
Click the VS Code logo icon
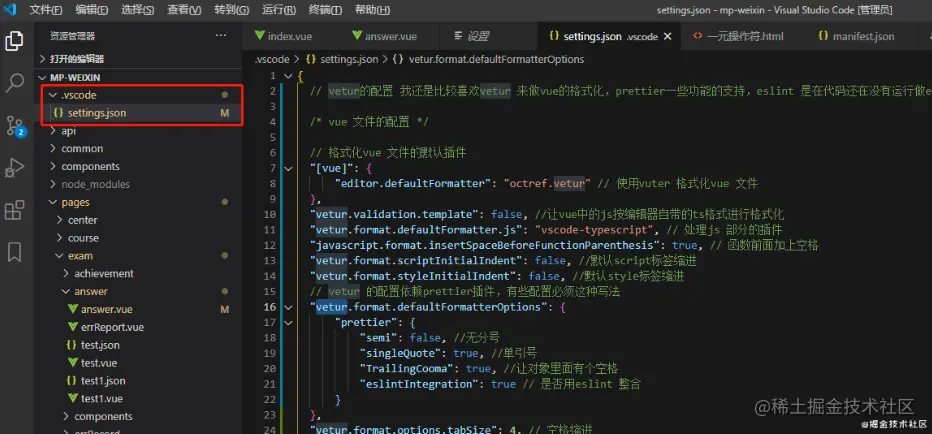(x=10, y=10)
